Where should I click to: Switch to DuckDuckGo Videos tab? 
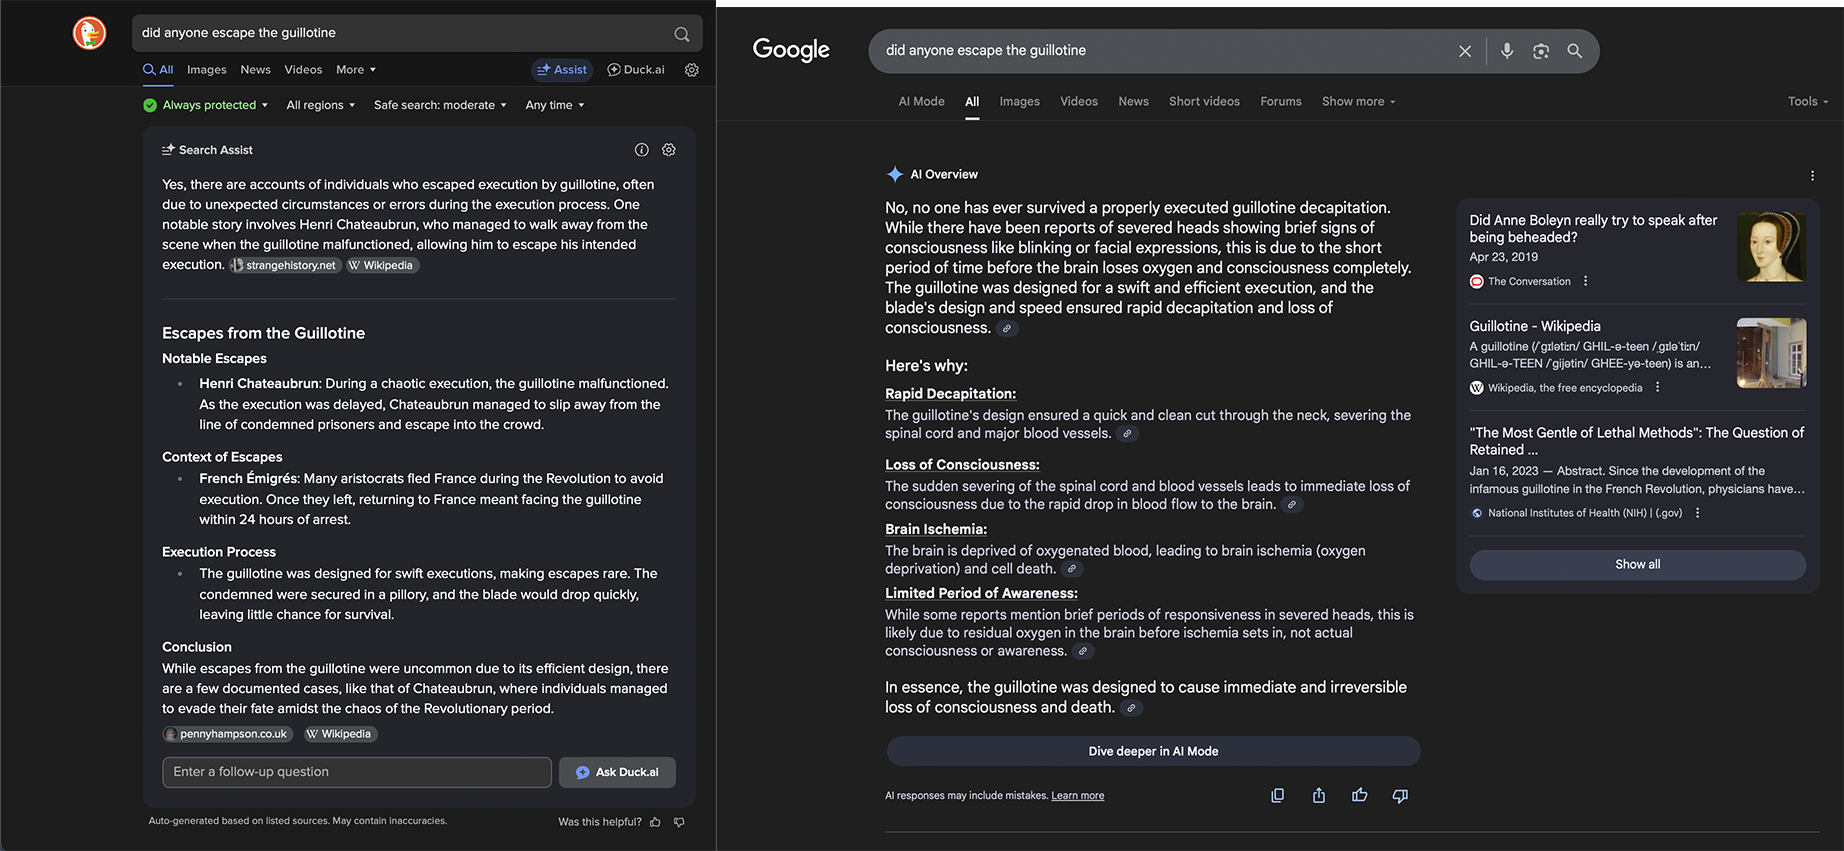303,70
